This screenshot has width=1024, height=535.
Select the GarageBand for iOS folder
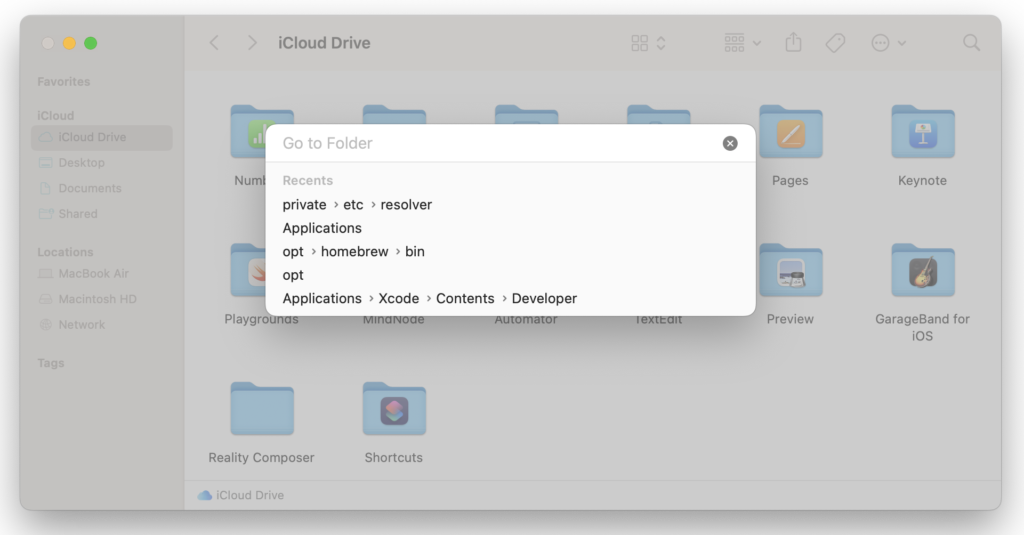[x=922, y=270]
